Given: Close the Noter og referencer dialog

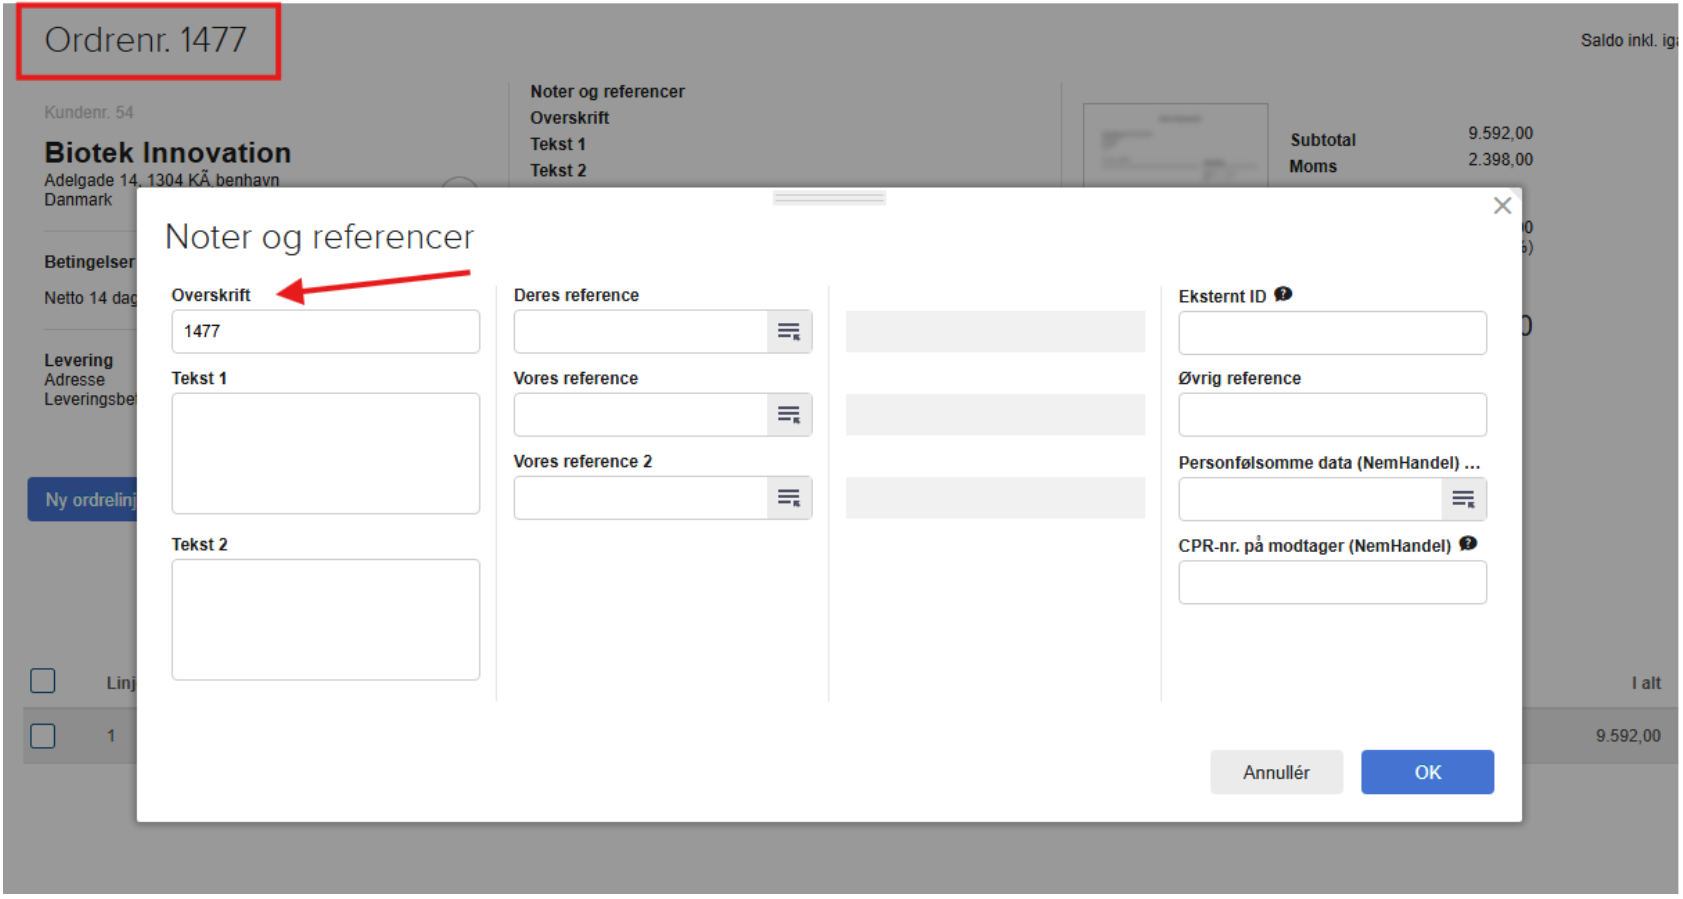Looking at the screenshot, I should coord(1502,206).
